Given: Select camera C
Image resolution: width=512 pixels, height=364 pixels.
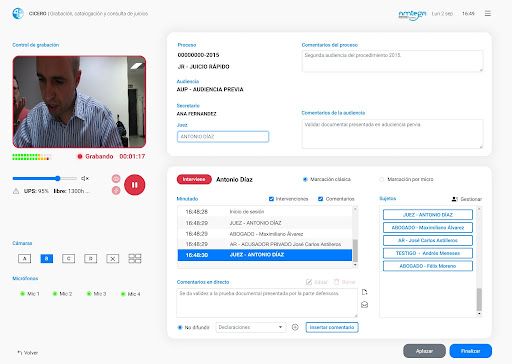Looking at the screenshot, I should click(69, 258).
